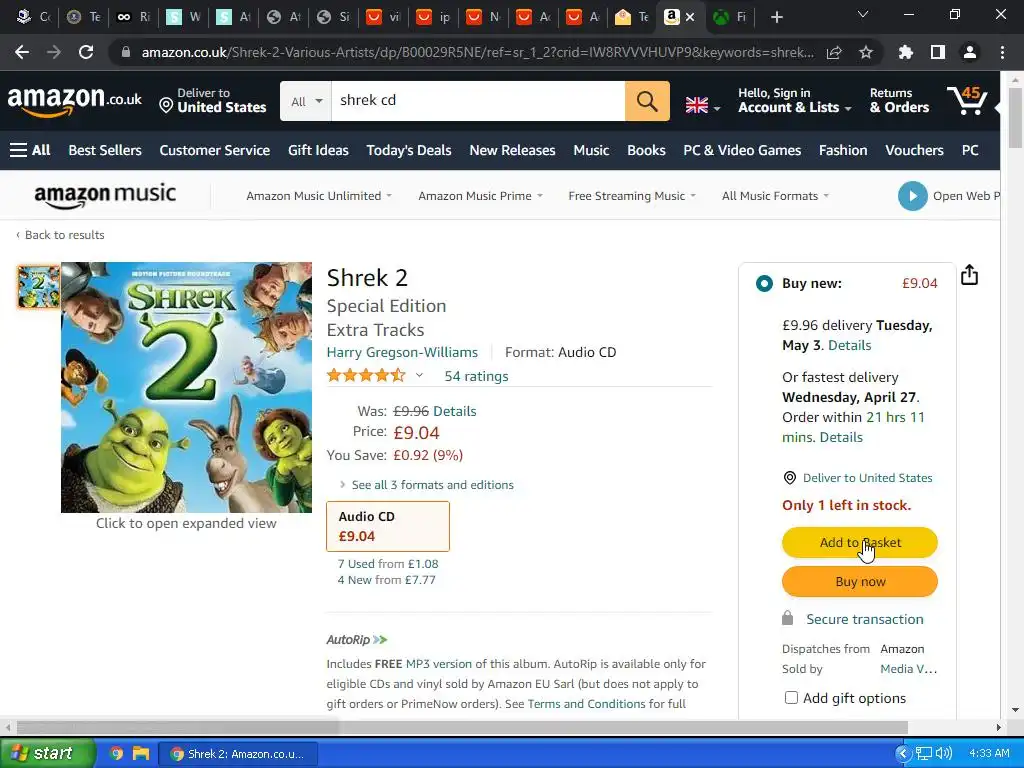Open the tab search chevron in title bar
Screen dimensions: 1024x768
[x=863, y=14]
